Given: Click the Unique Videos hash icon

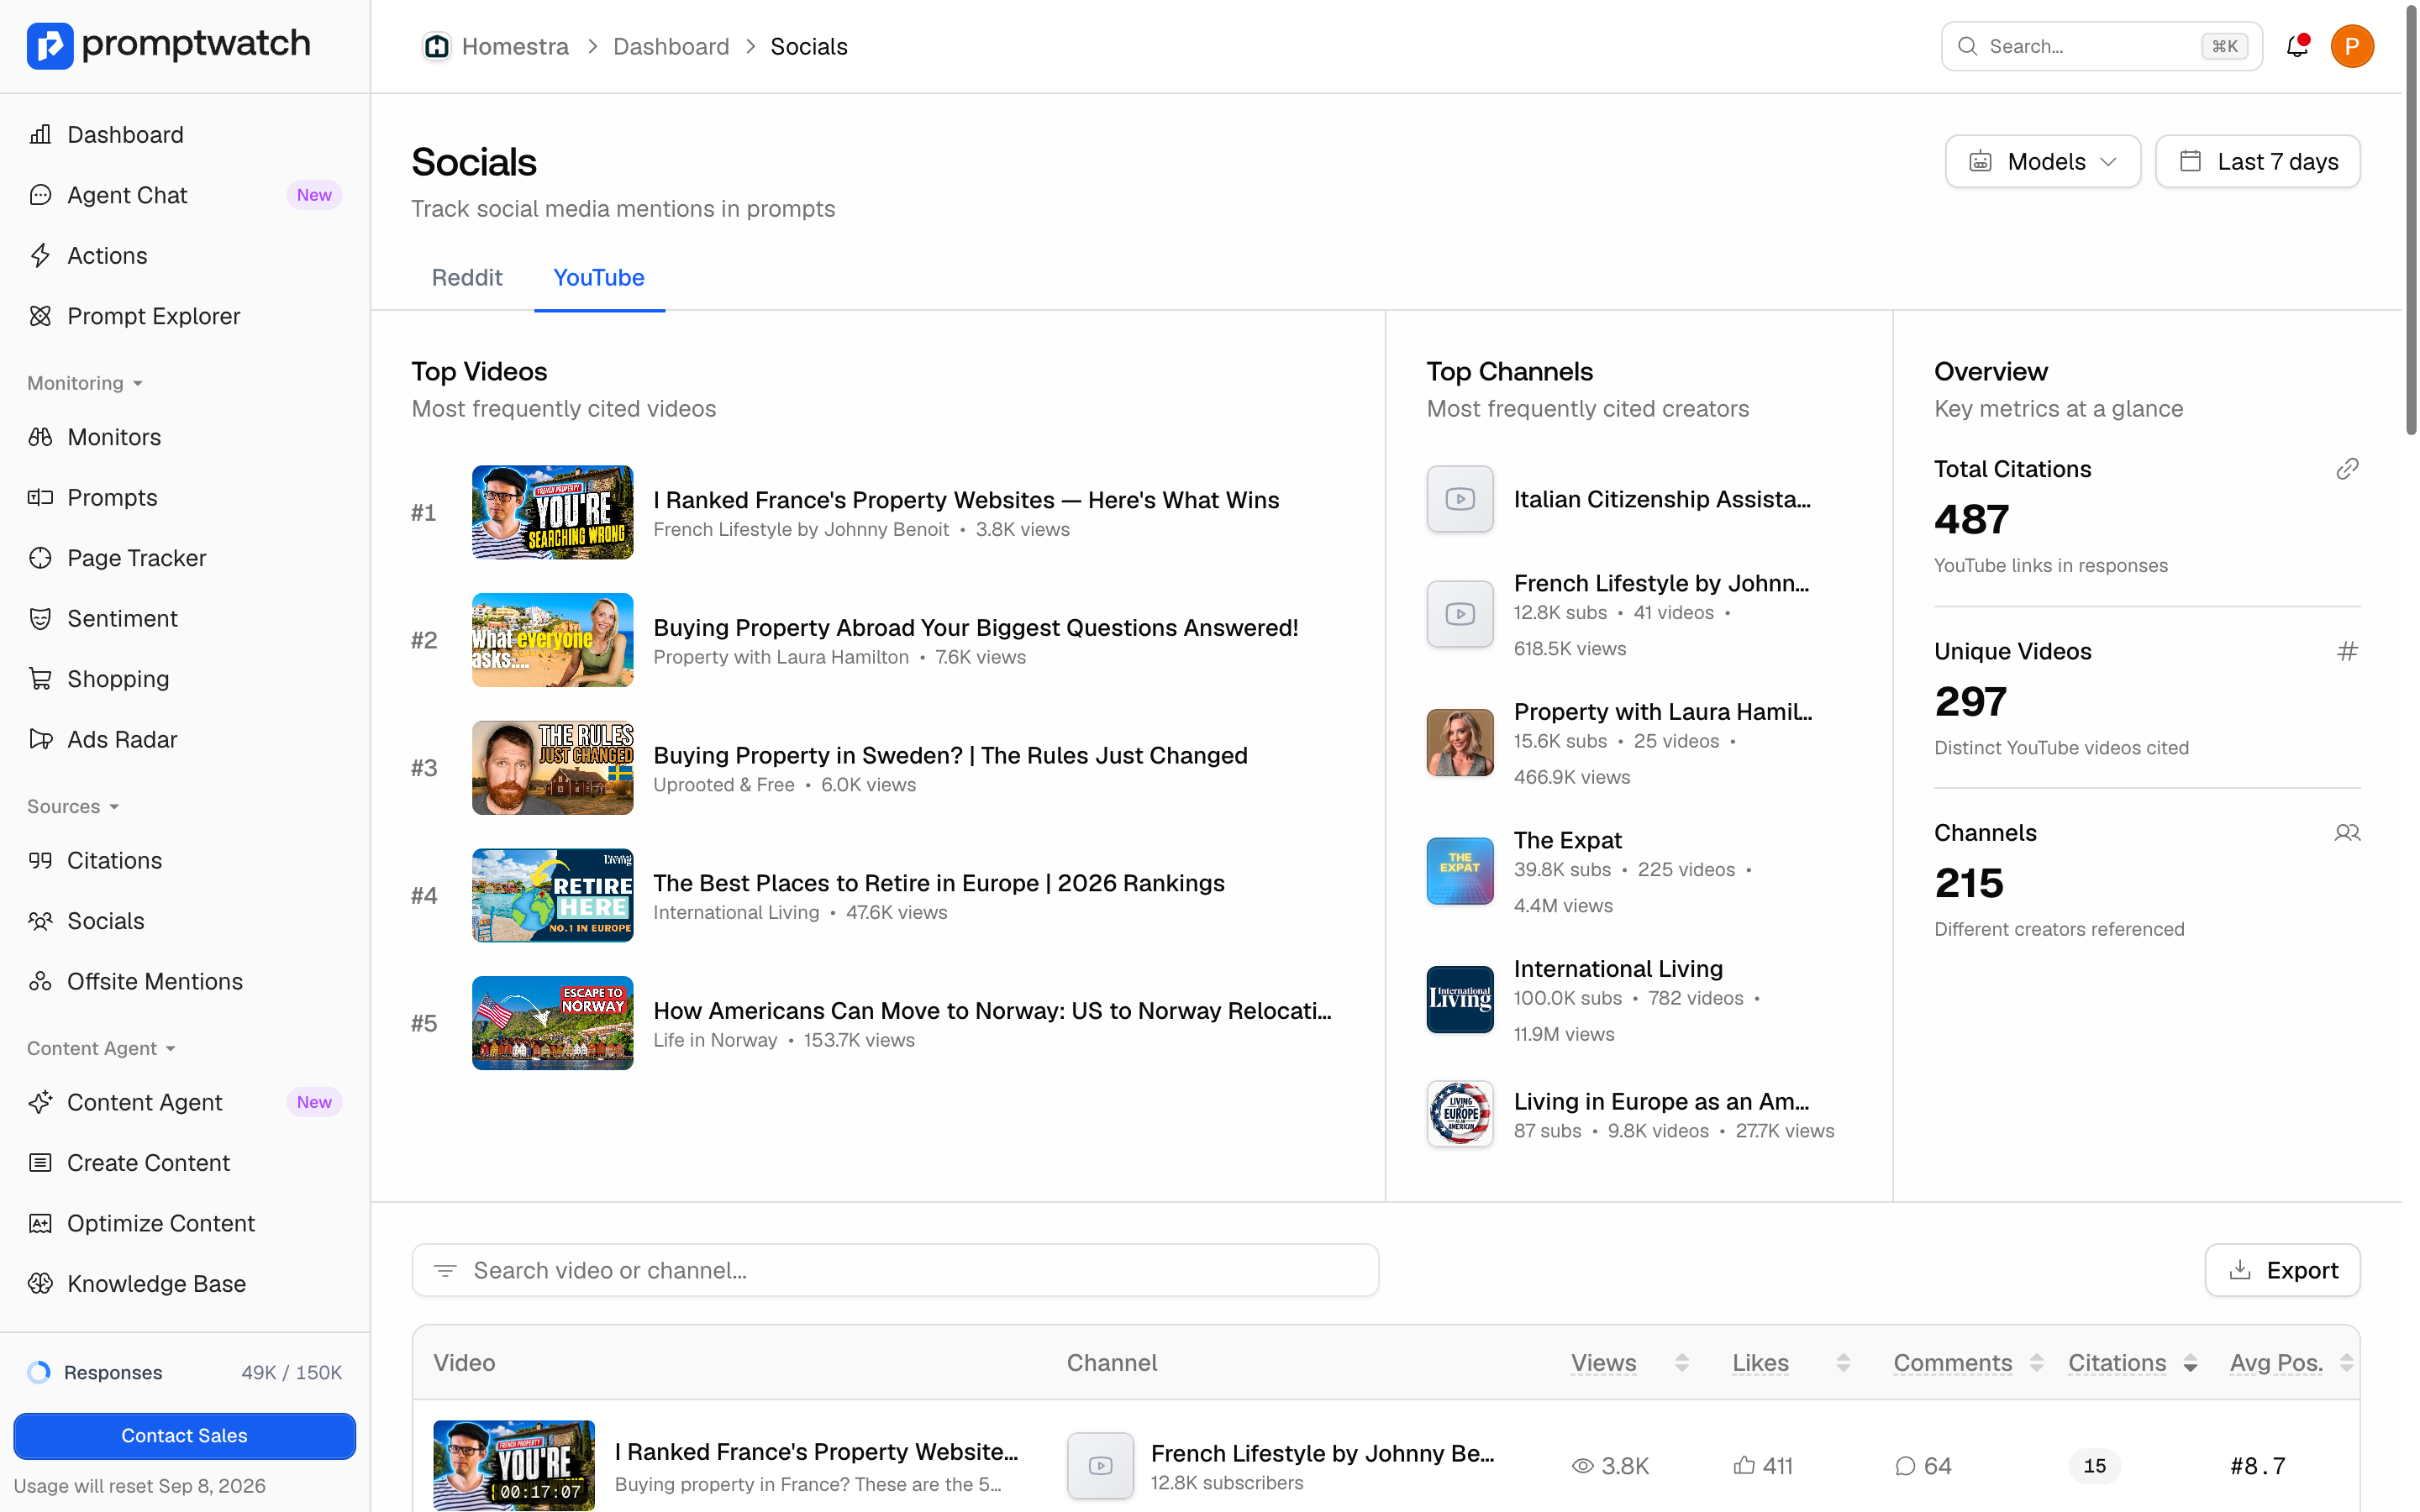Looking at the screenshot, I should (2347, 651).
